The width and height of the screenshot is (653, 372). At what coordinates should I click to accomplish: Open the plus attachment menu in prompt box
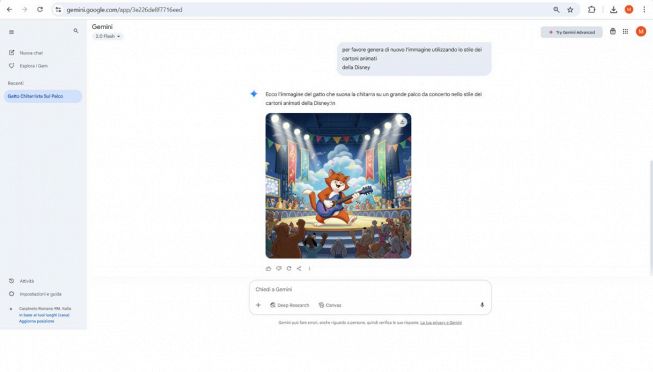pyautogui.click(x=258, y=305)
